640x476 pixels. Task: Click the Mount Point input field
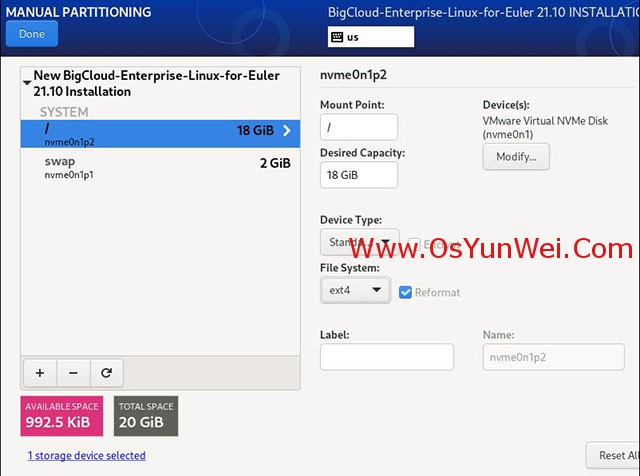359,127
